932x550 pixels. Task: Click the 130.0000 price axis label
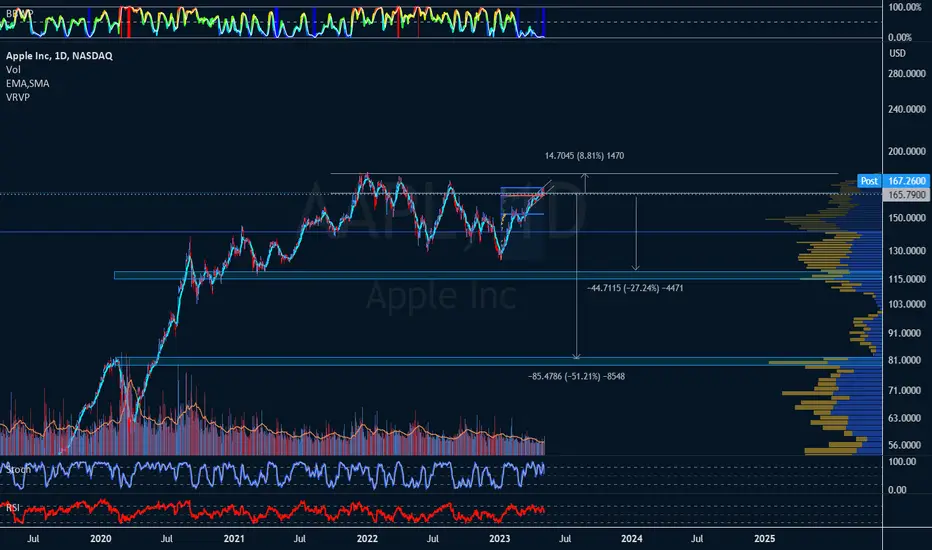(x=907, y=251)
